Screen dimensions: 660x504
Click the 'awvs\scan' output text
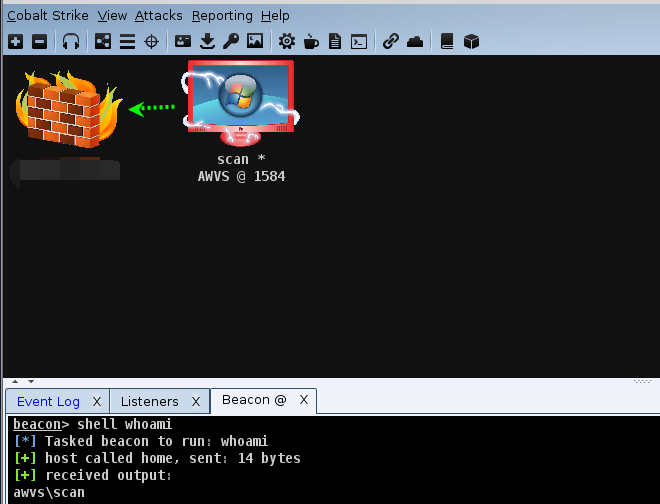49,492
